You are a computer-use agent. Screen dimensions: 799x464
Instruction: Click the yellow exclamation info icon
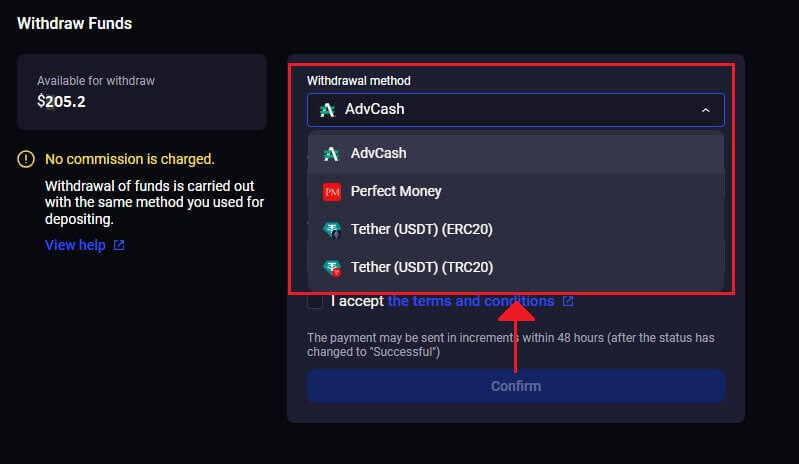(x=26, y=159)
